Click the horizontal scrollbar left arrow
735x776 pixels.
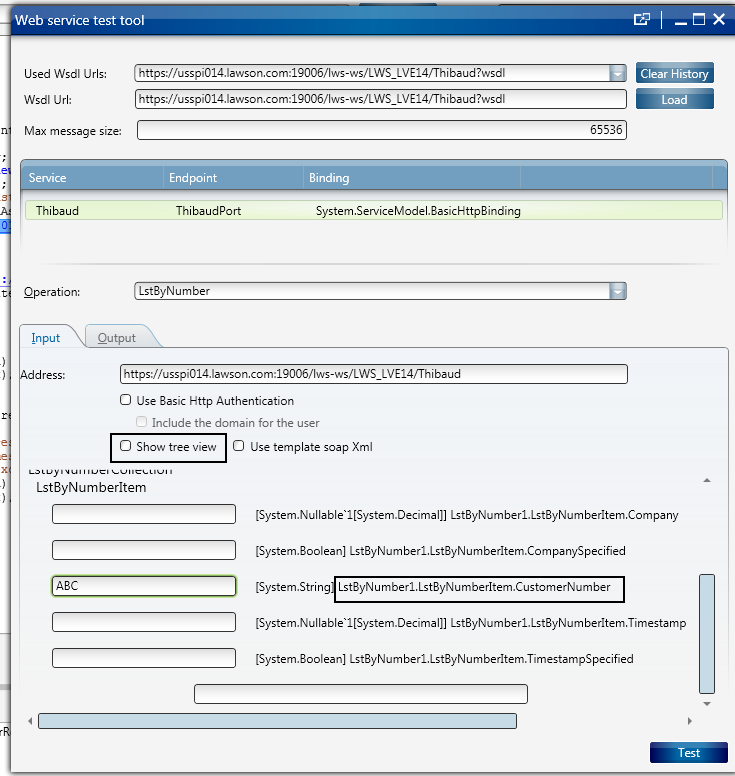click(x=29, y=721)
